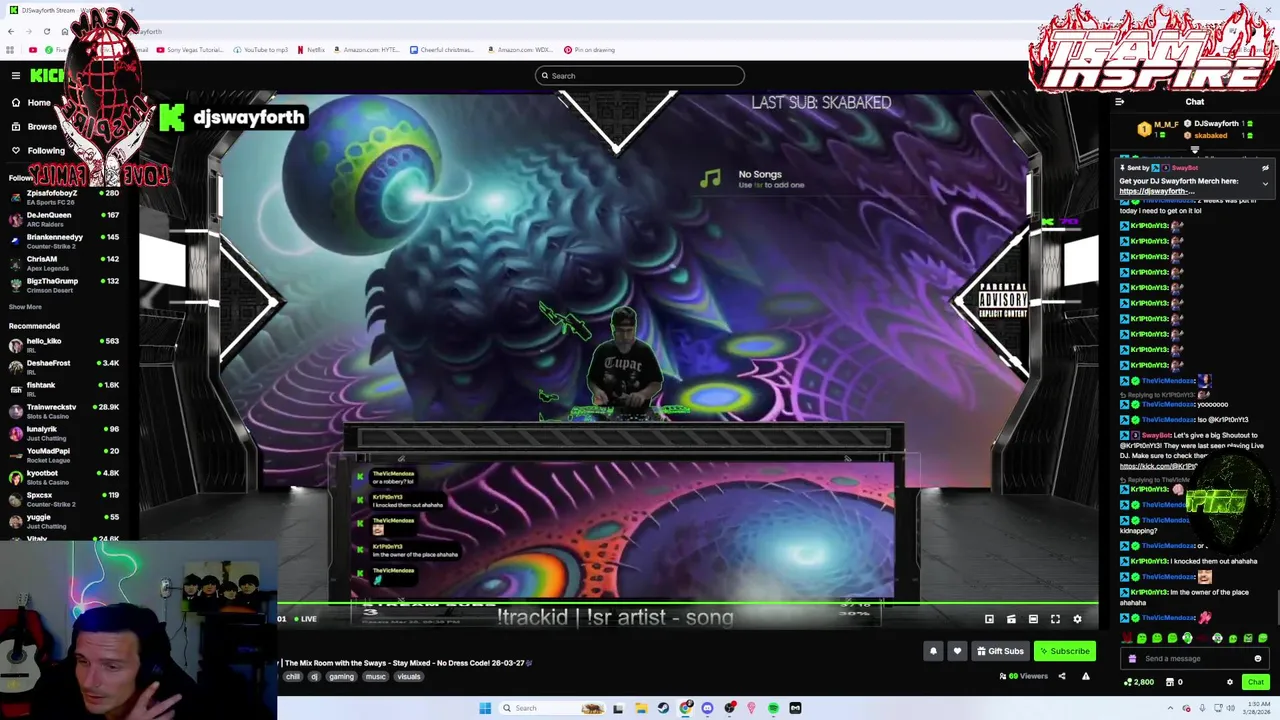Screen dimensions: 1280x720
Task: Open Browse in Kick sidebar
Action: (x=34, y=127)
